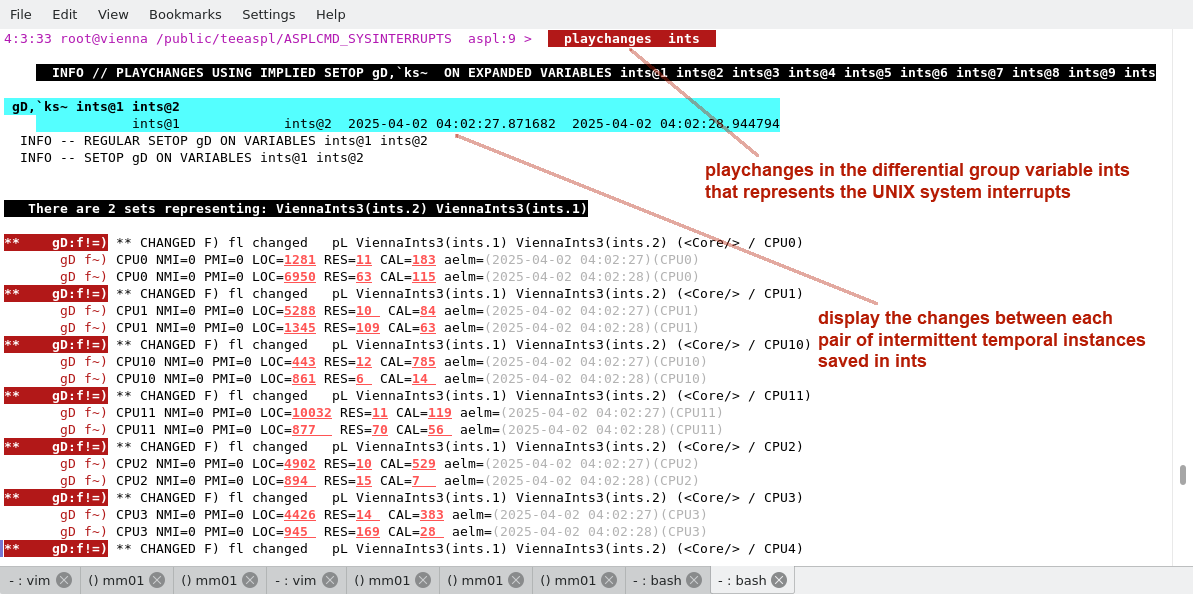
Task: Open the Help menu
Action: (330, 14)
